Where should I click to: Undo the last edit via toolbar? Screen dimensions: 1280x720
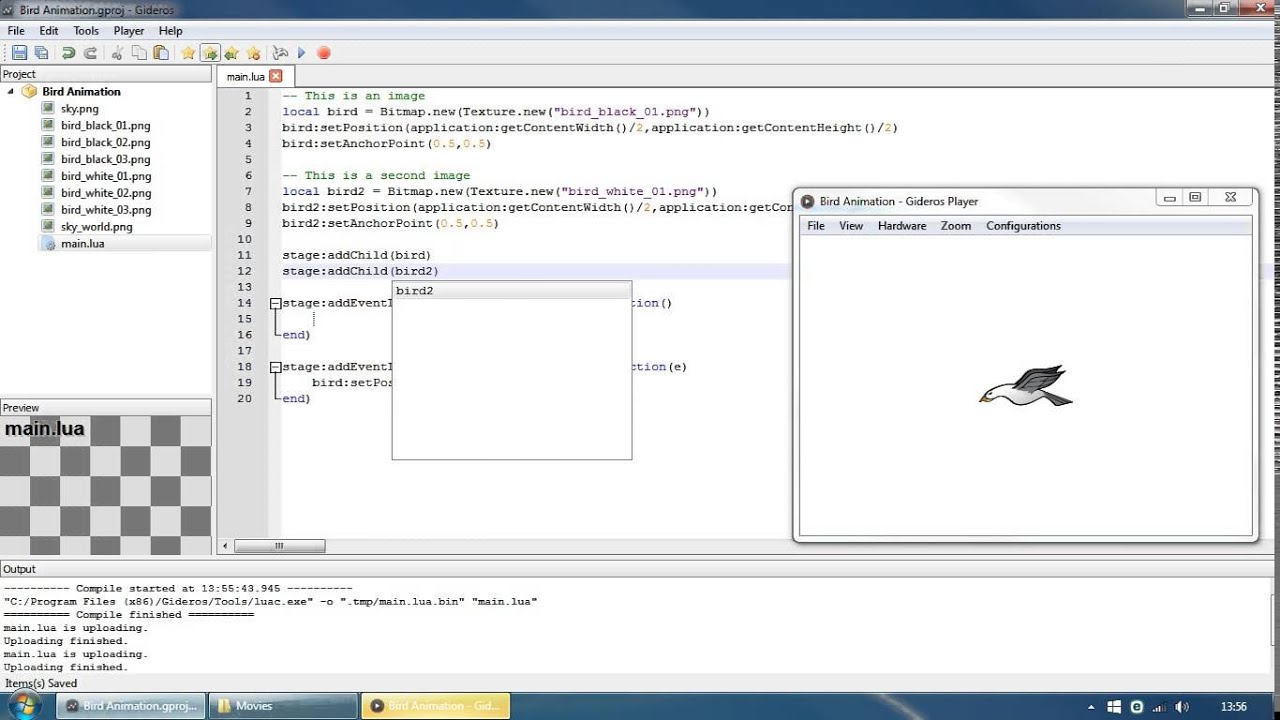click(x=68, y=53)
